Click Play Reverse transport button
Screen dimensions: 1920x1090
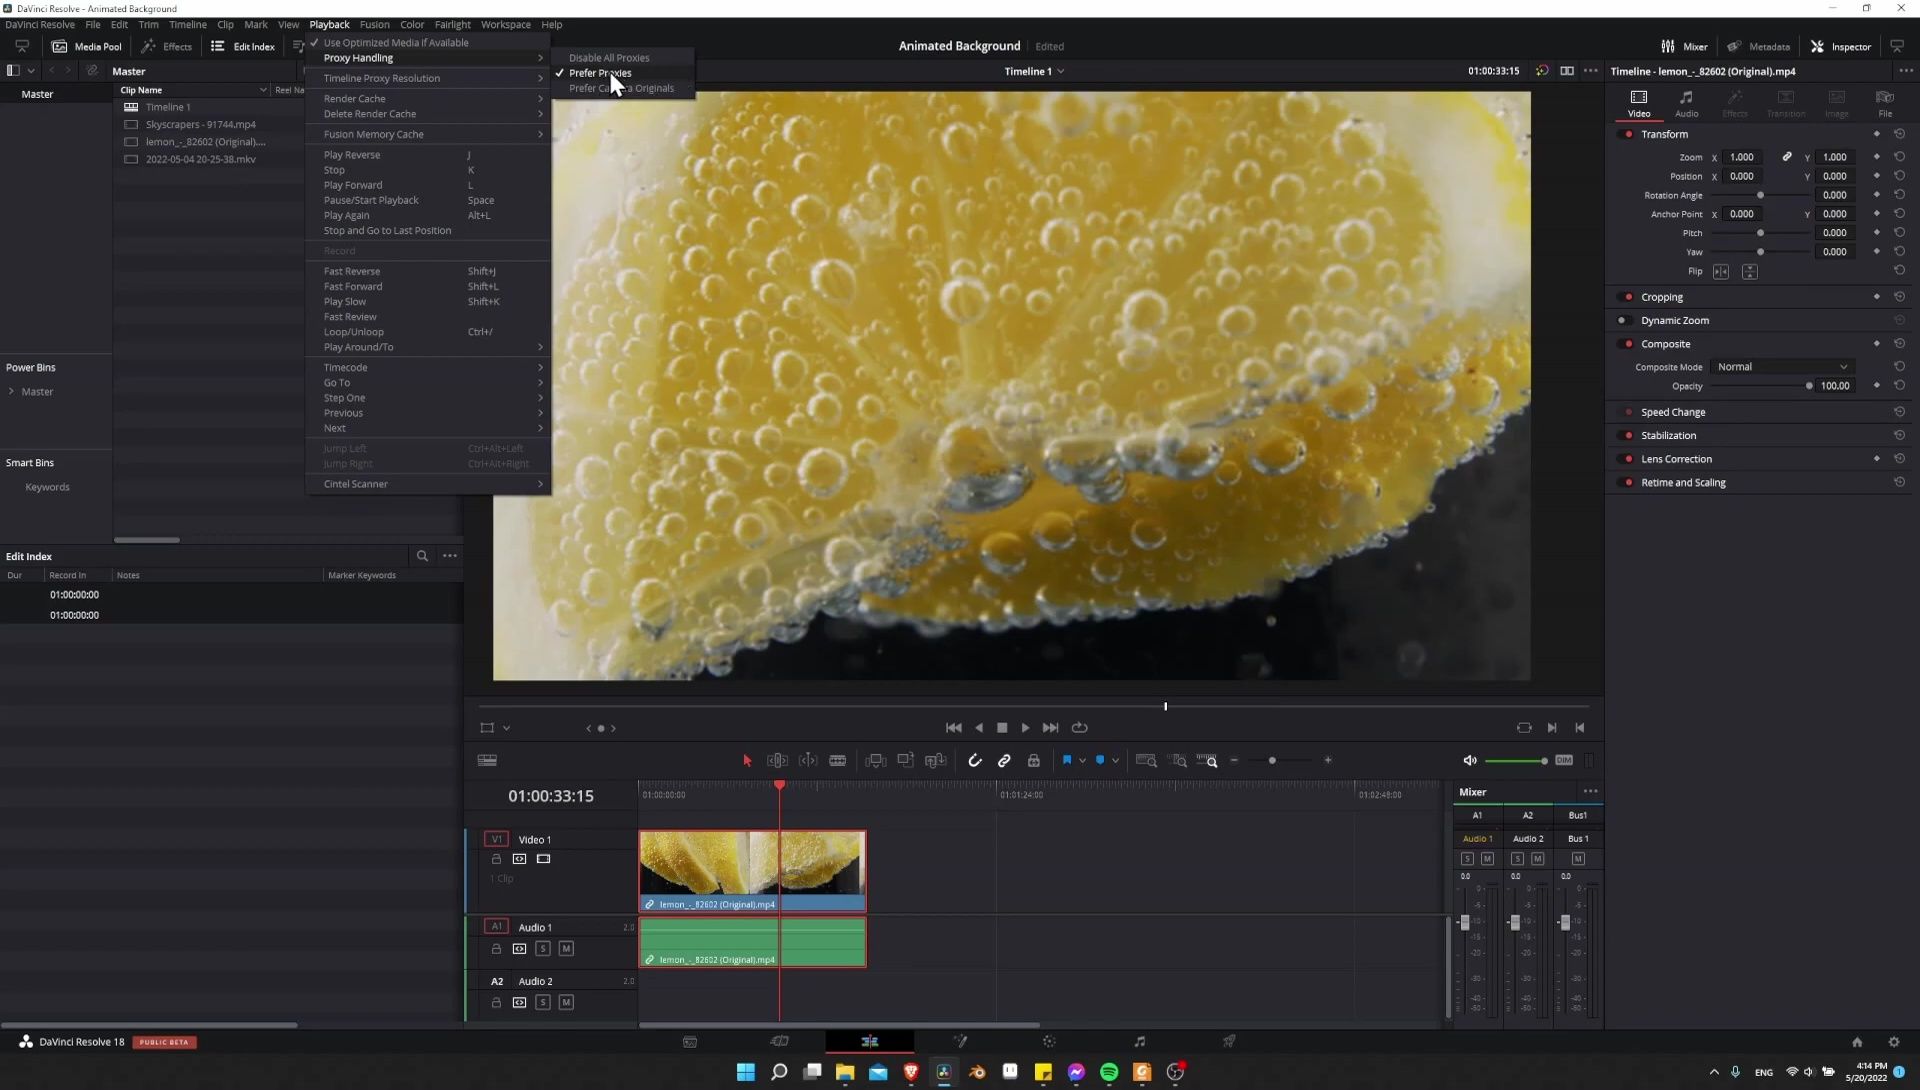point(979,728)
